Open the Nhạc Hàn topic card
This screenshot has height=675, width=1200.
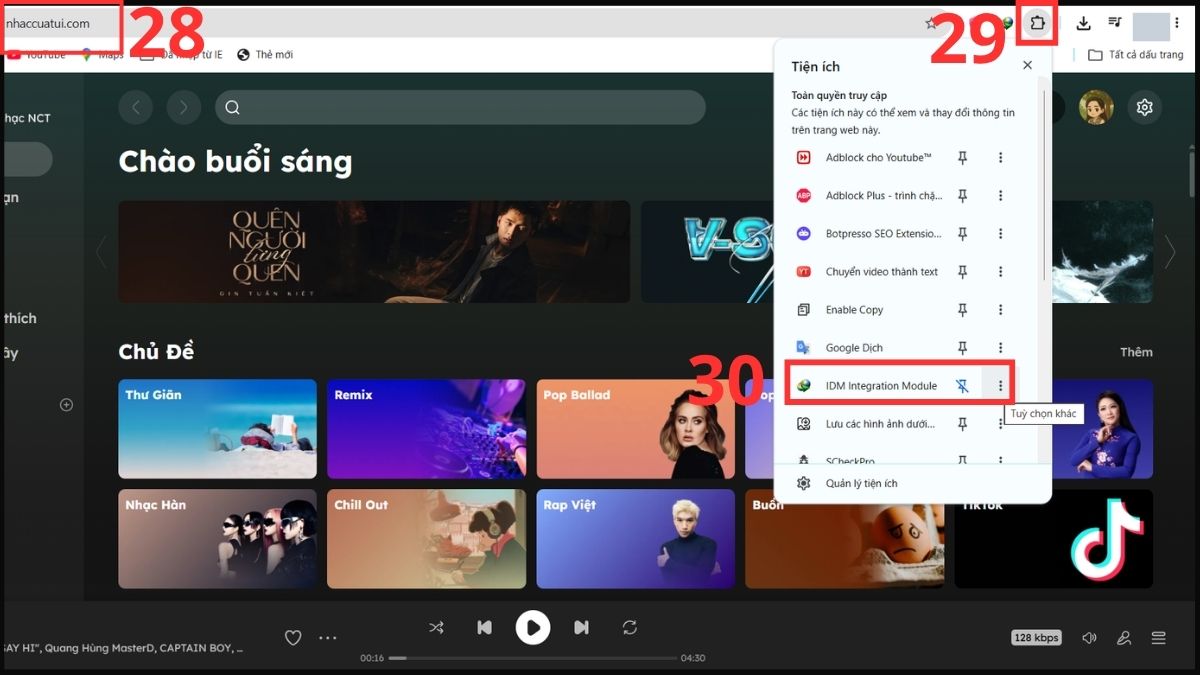click(x=218, y=538)
